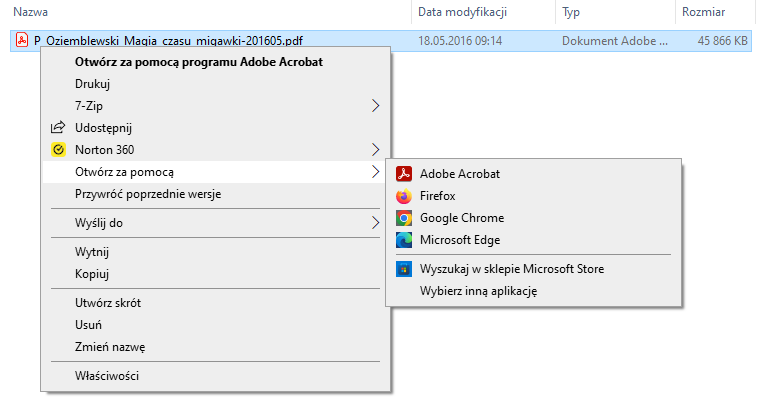Open the file with Firefox label
This screenshot has width=770, height=400.
(438, 196)
